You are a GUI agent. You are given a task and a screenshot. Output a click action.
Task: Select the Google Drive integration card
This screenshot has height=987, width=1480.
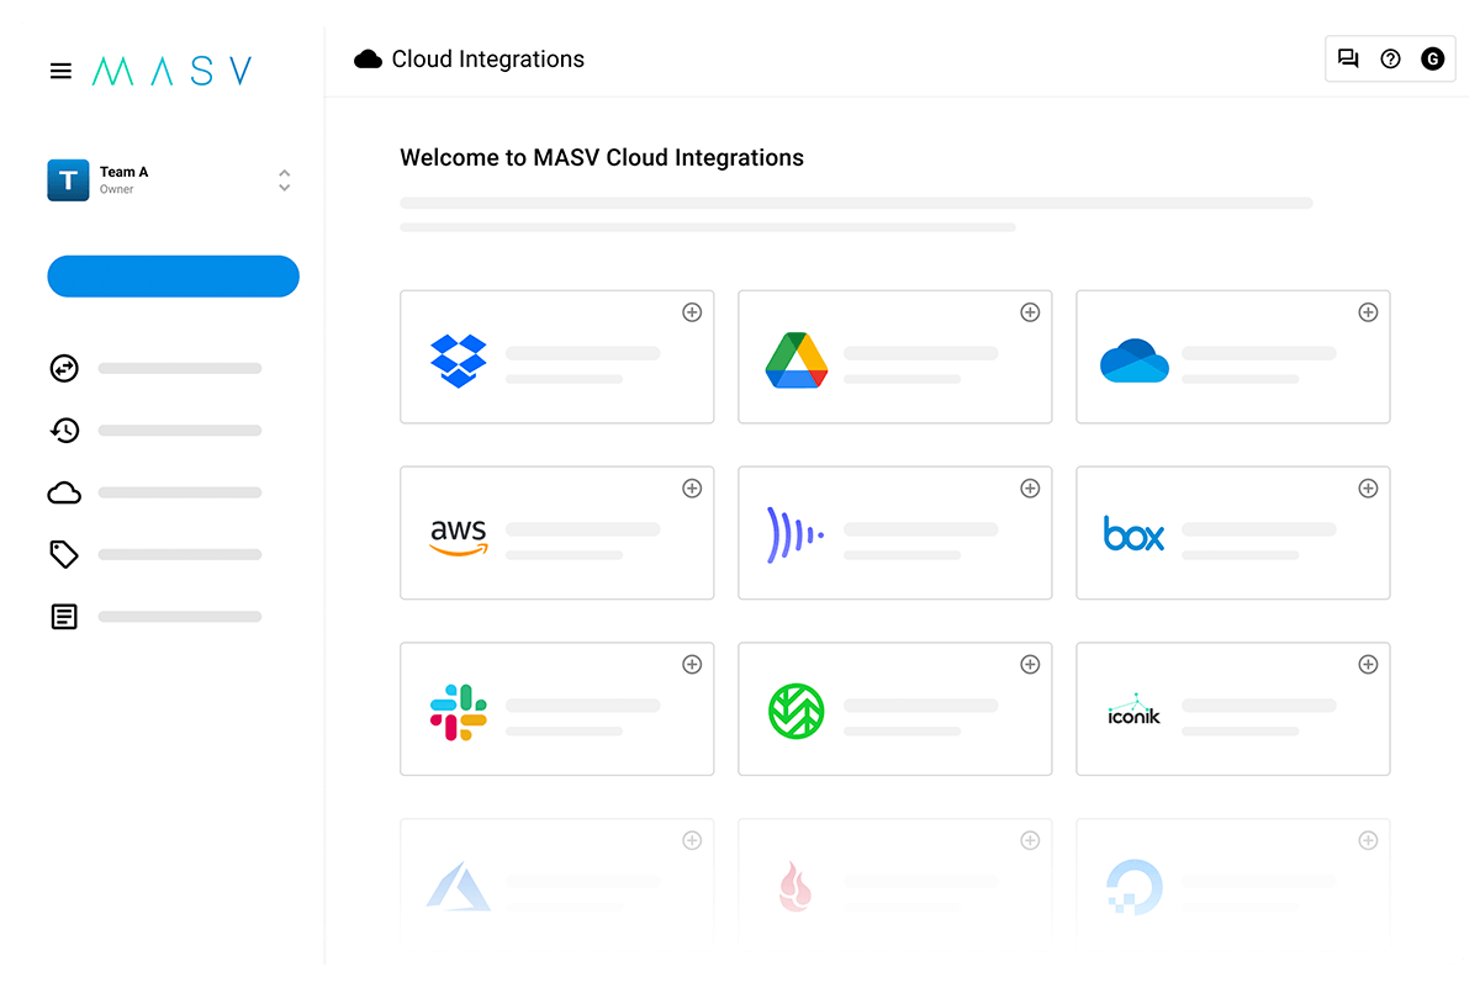click(895, 357)
